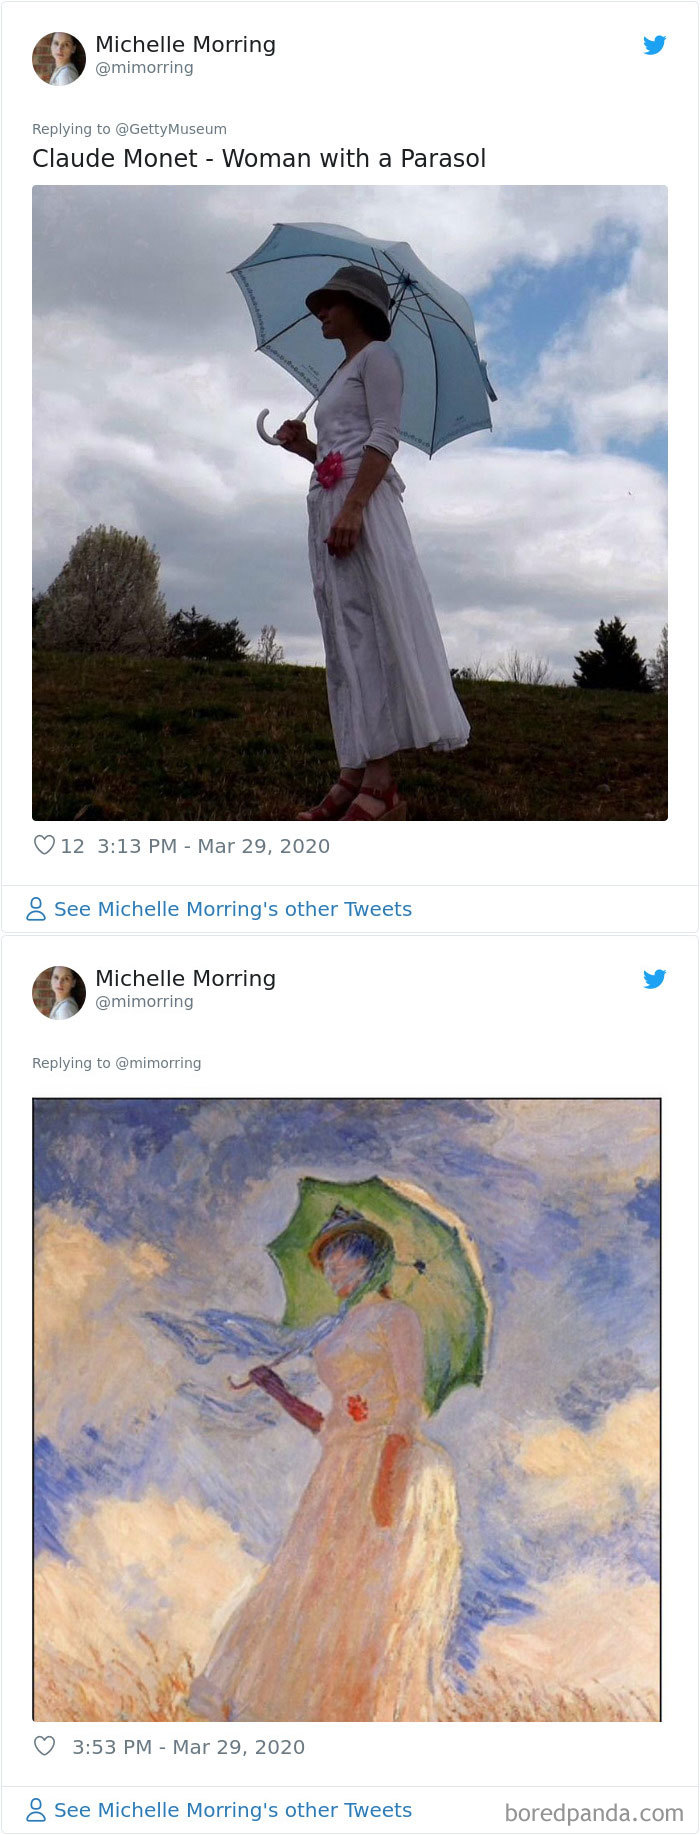This screenshot has width=700, height=1835.
Task: Click the Michelle Morring display name on the top tweet
Action: (185, 44)
